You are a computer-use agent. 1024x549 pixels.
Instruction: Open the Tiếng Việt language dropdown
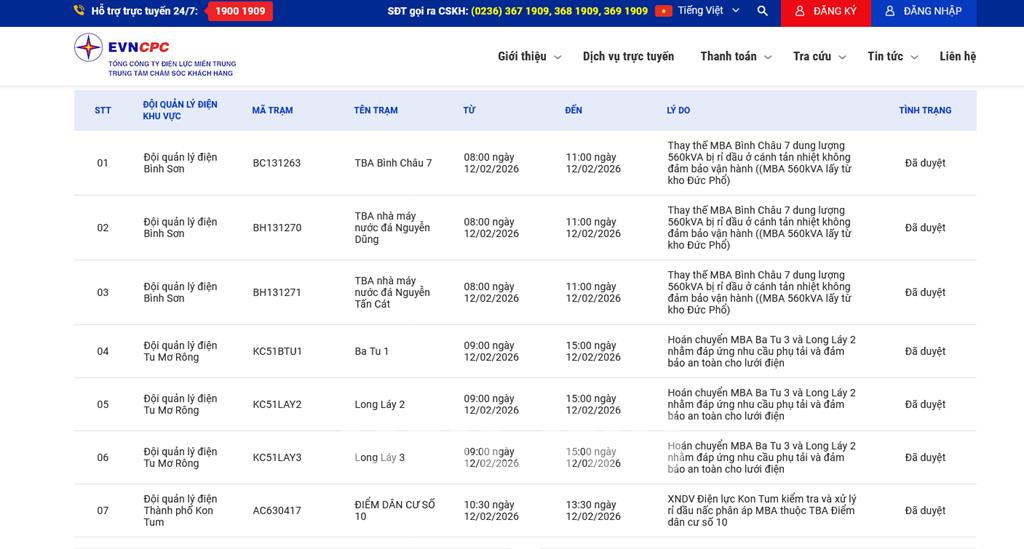coord(709,11)
